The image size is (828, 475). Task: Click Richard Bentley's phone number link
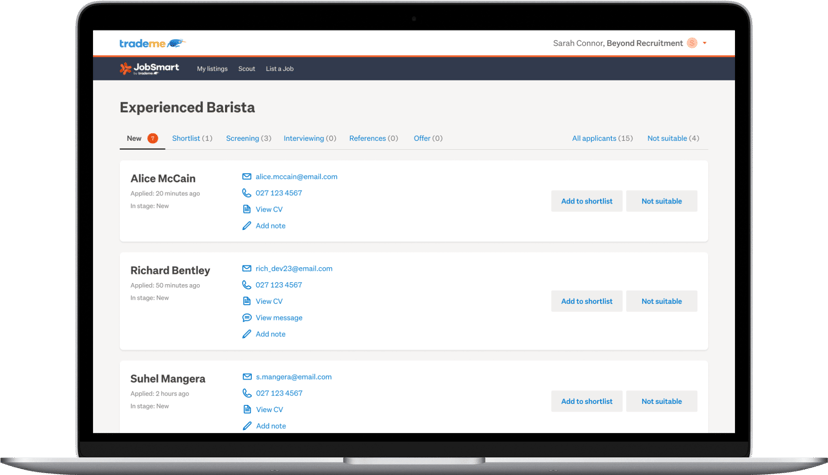click(279, 284)
